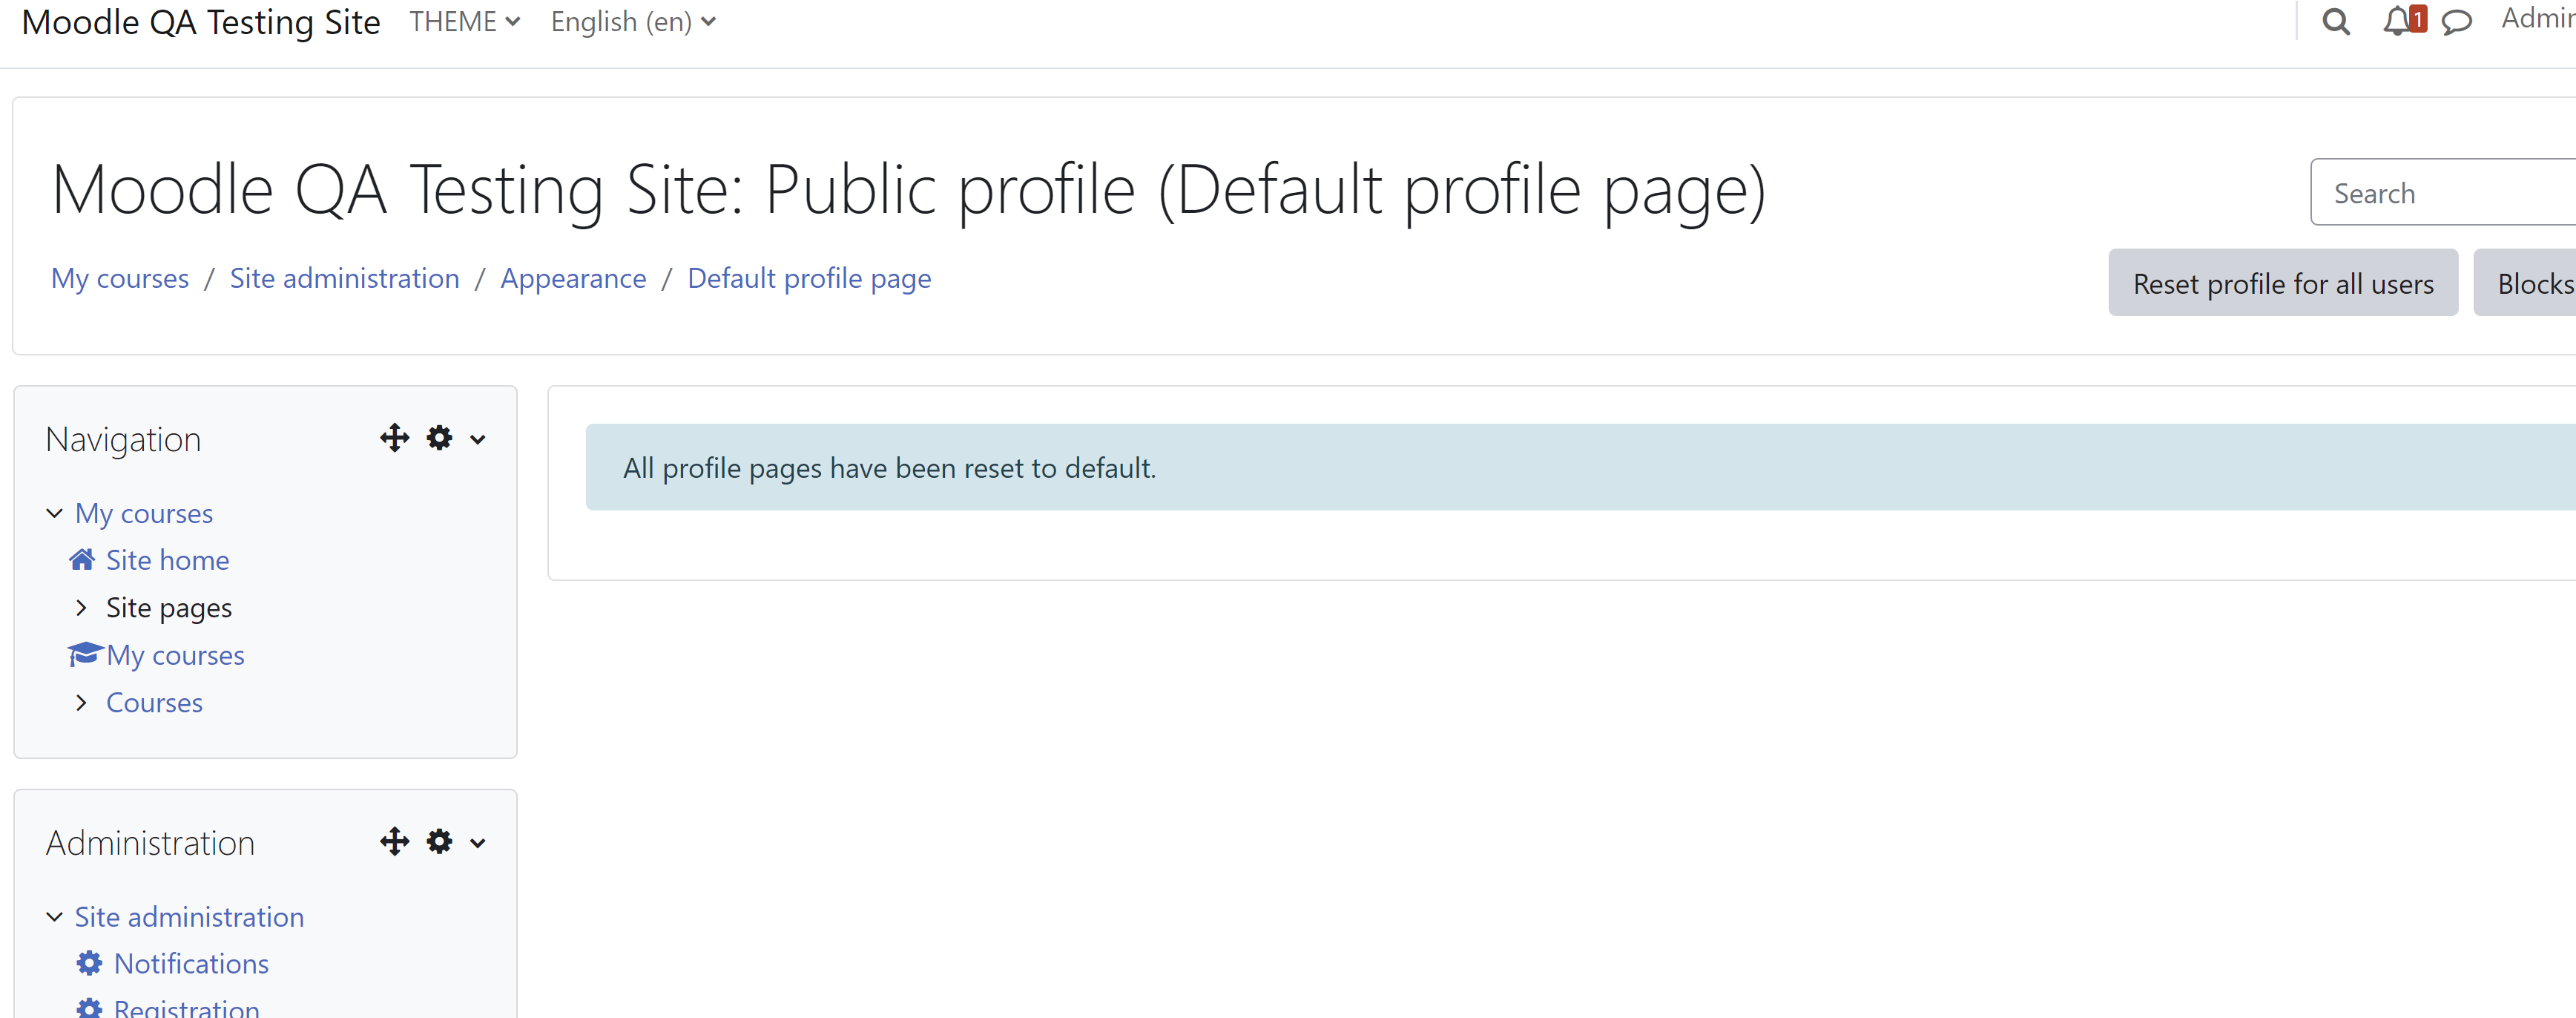The height and width of the screenshot is (1018, 2576).
Task: Select Site pages in Navigation block
Action: 169,607
